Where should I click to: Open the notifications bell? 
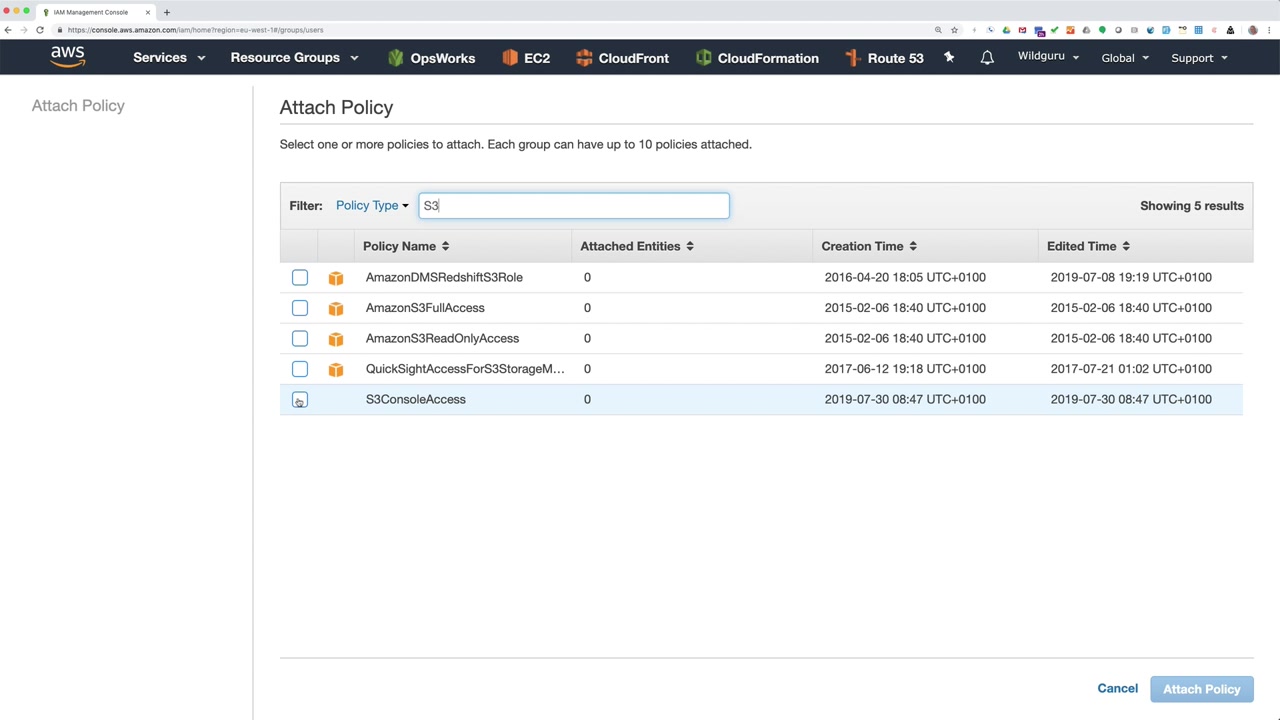987,58
